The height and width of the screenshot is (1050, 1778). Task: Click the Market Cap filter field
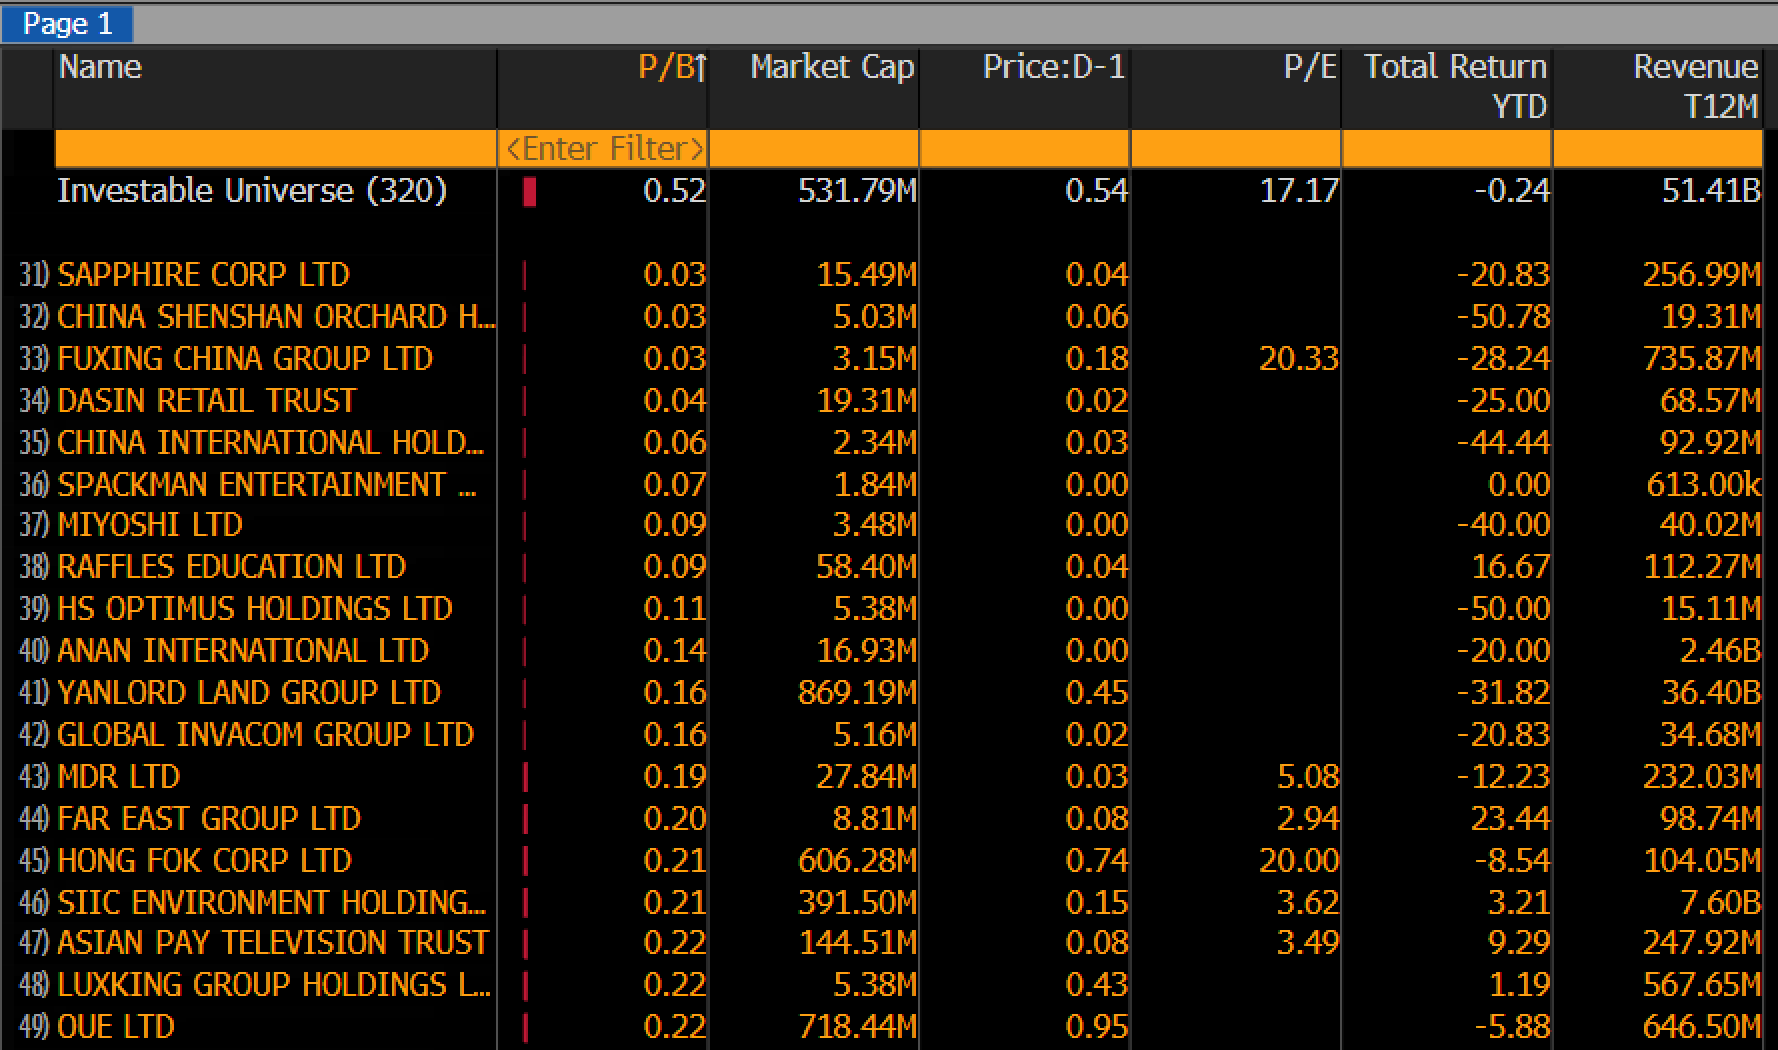coord(814,148)
